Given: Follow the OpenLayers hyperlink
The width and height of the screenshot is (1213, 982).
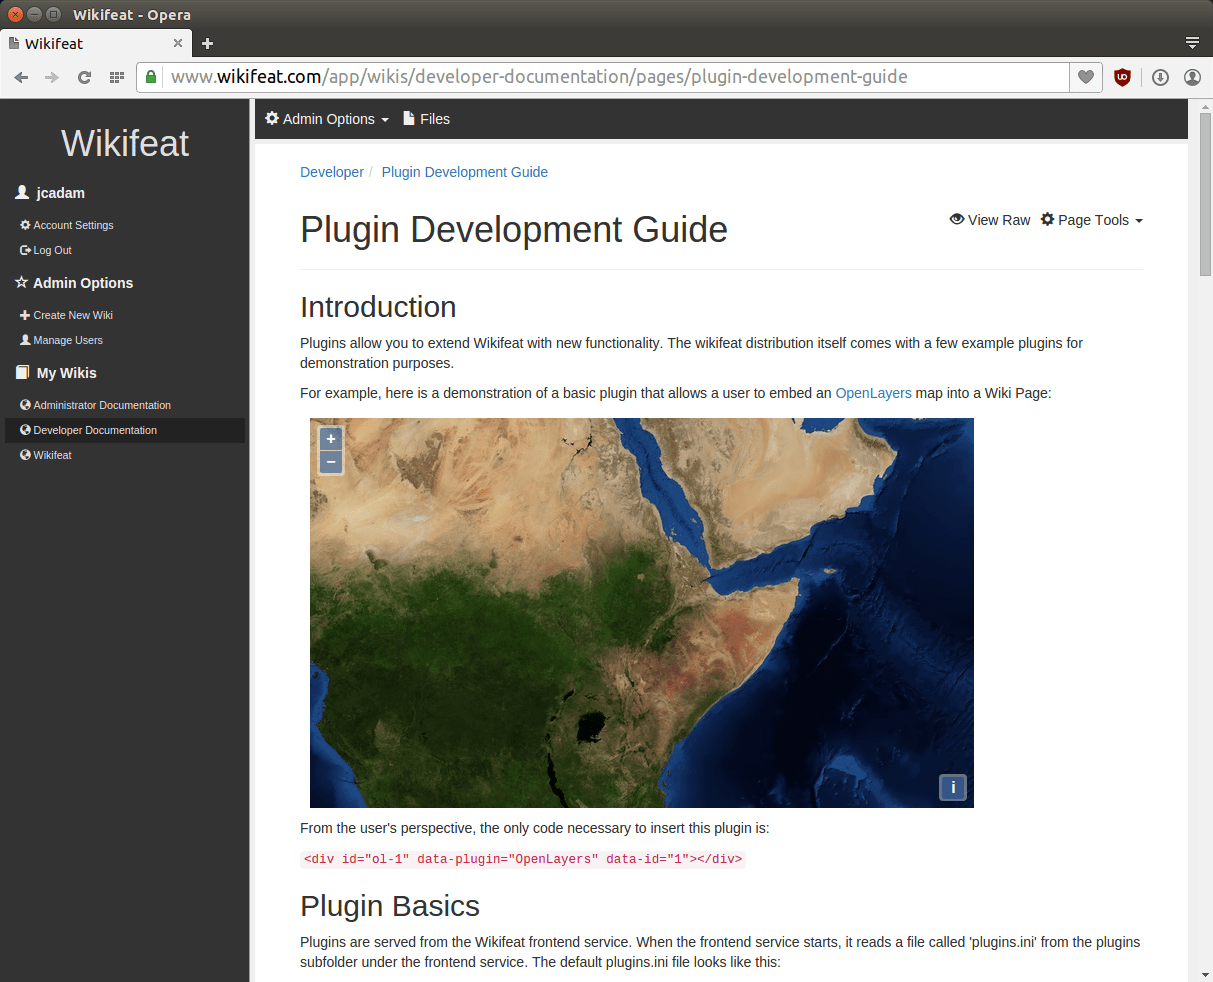Looking at the screenshot, I should [873, 393].
